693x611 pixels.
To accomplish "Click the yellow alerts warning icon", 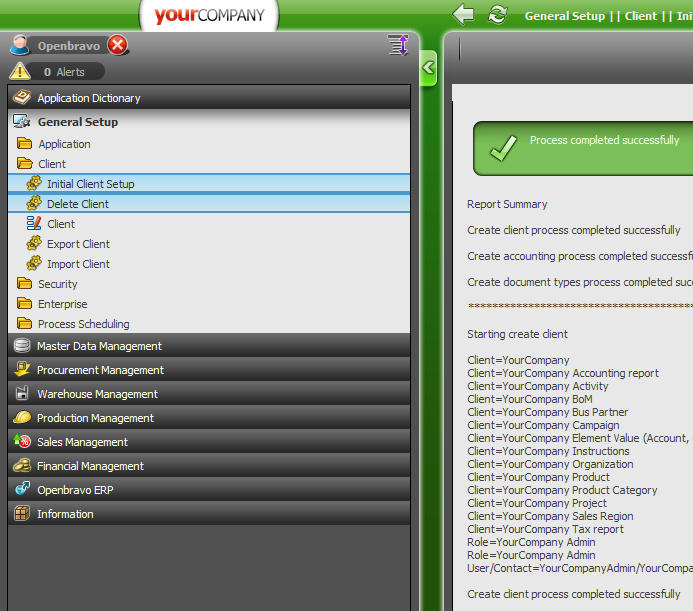I will pos(20,71).
